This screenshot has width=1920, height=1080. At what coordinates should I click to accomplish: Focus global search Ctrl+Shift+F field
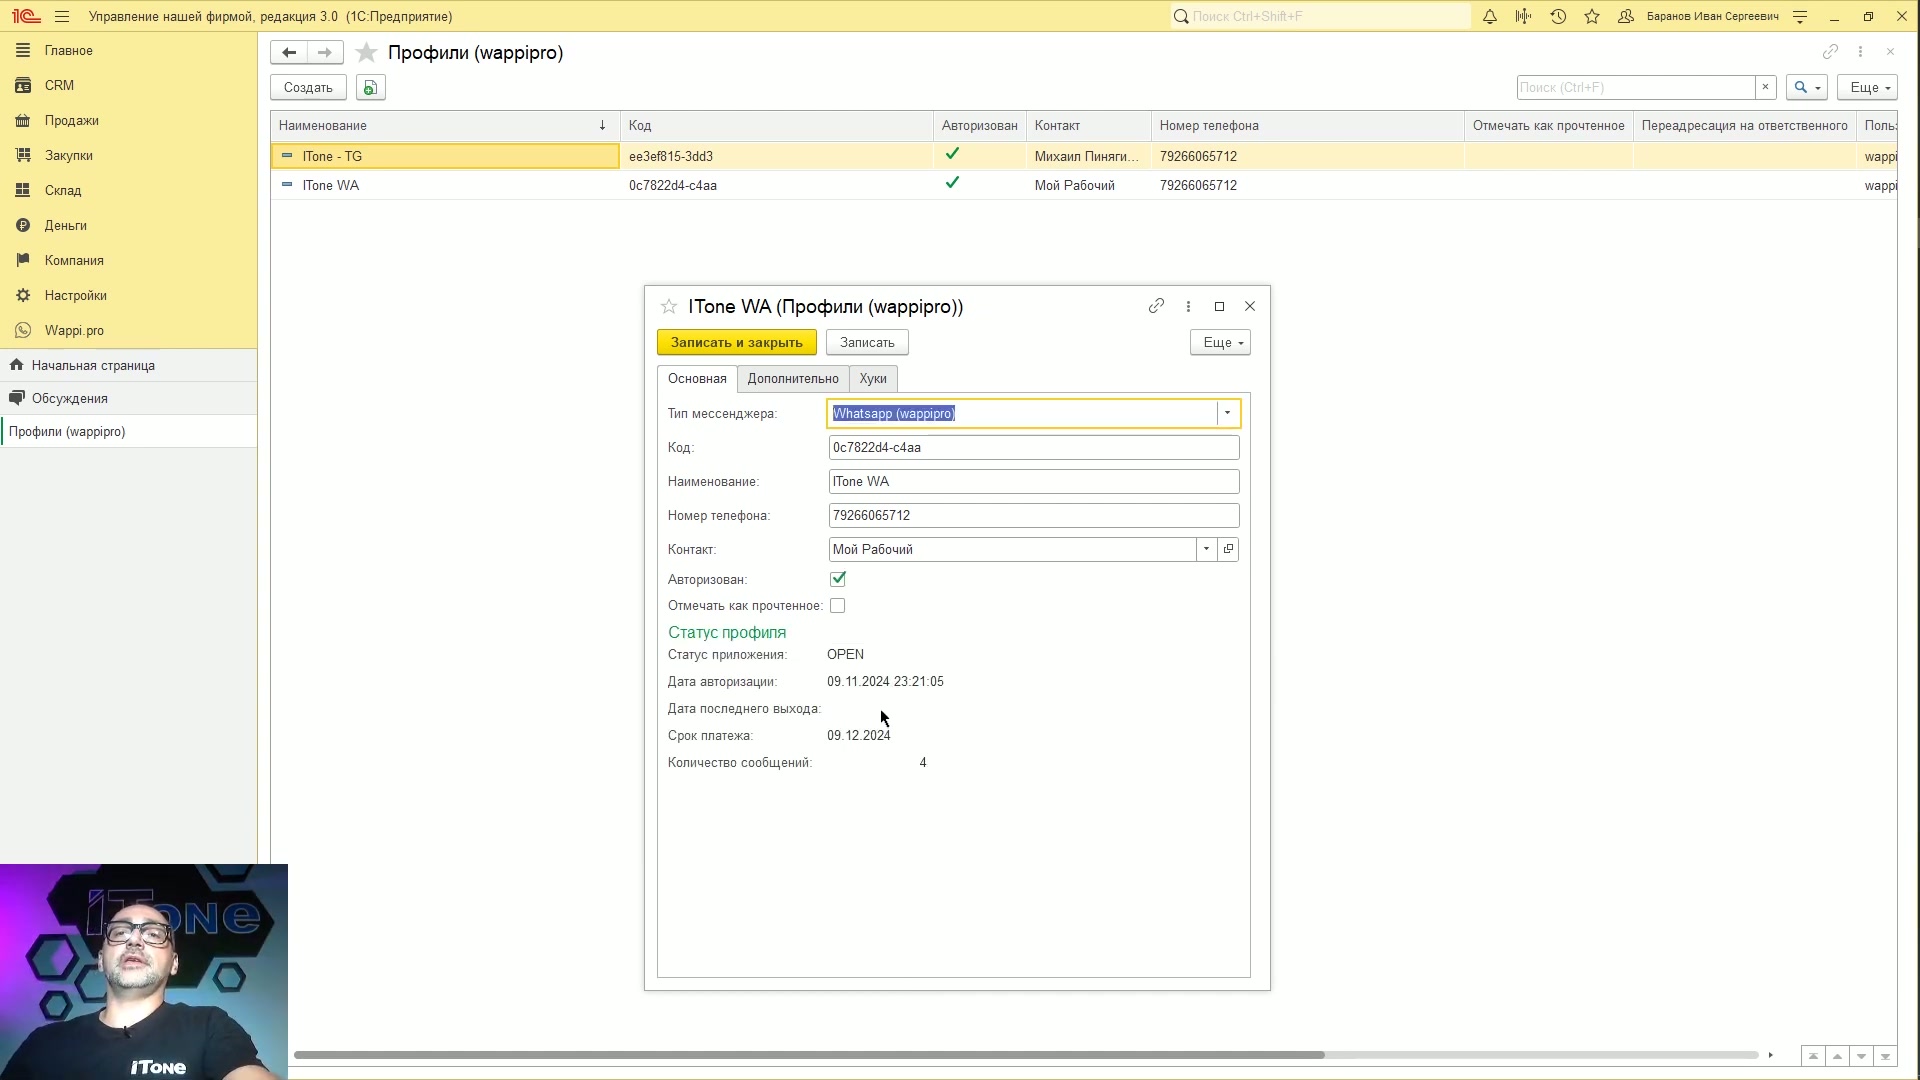tap(1320, 16)
